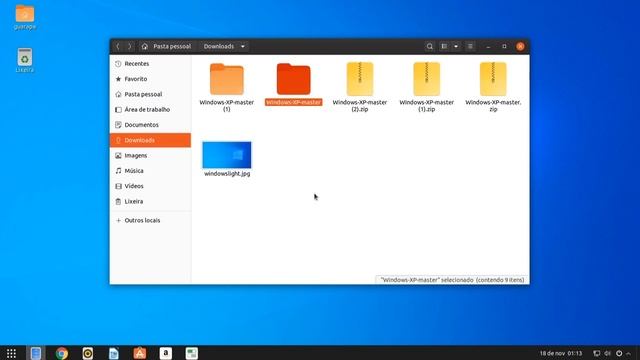Viewport: 640px width, 360px height.
Task: Open Vídeos in the sidebar
Action: pyautogui.click(x=150, y=186)
